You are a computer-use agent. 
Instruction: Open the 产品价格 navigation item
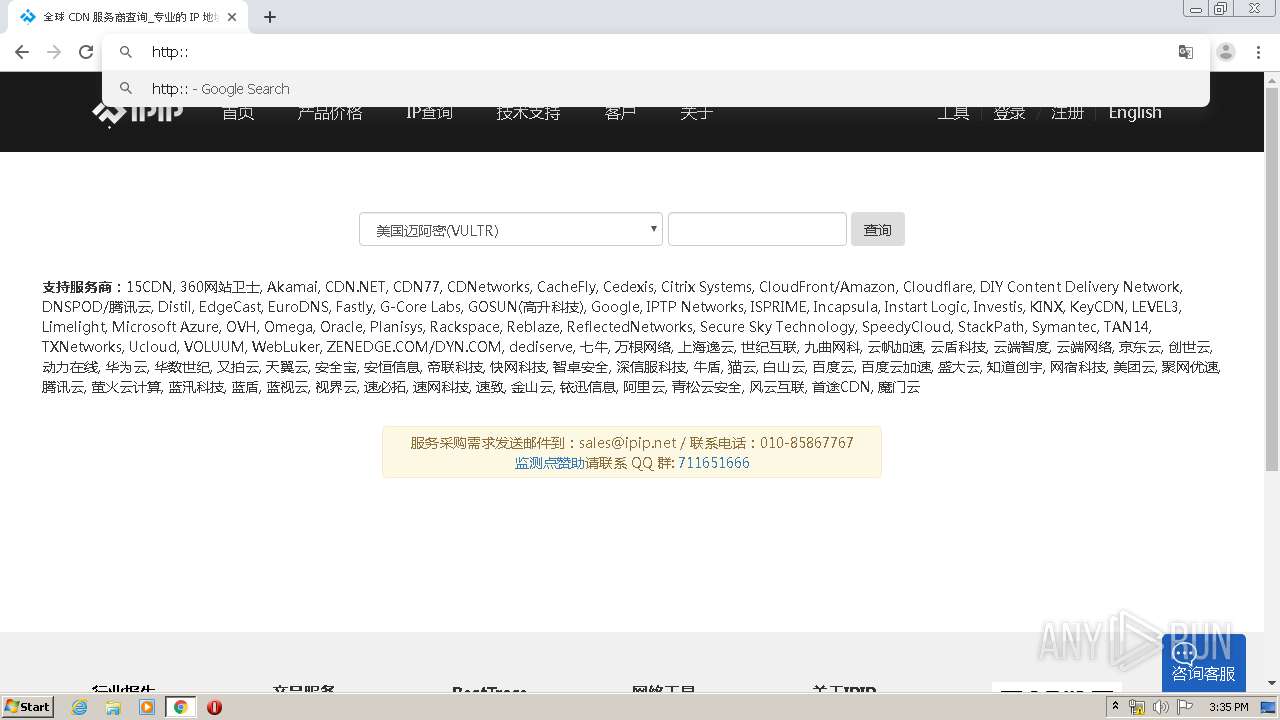(x=329, y=112)
